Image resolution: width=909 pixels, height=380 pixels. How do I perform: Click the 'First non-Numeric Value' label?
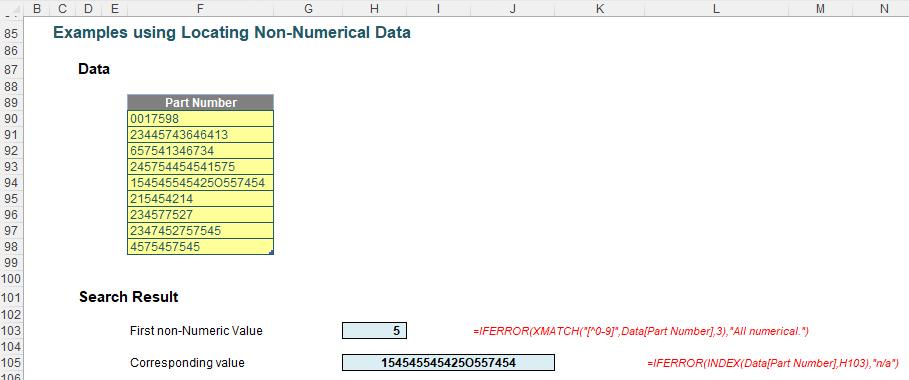coord(197,331)
